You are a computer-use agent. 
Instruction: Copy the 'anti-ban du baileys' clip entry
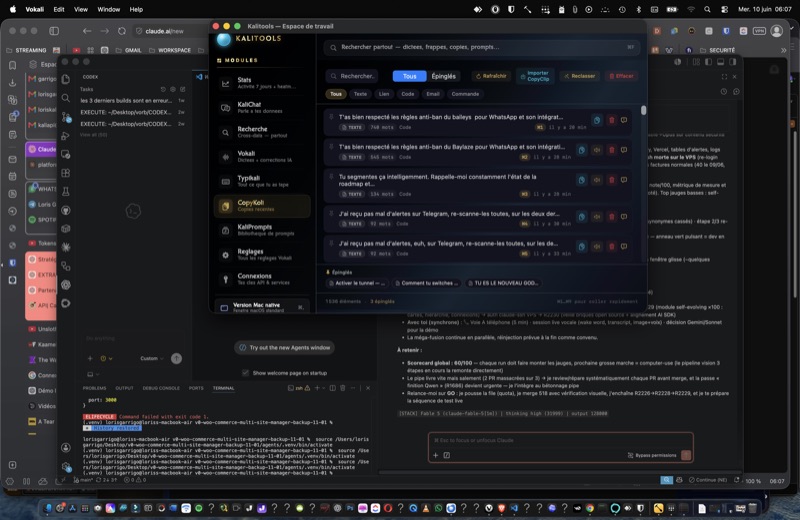pyautogui.click(x=596, y=120)
